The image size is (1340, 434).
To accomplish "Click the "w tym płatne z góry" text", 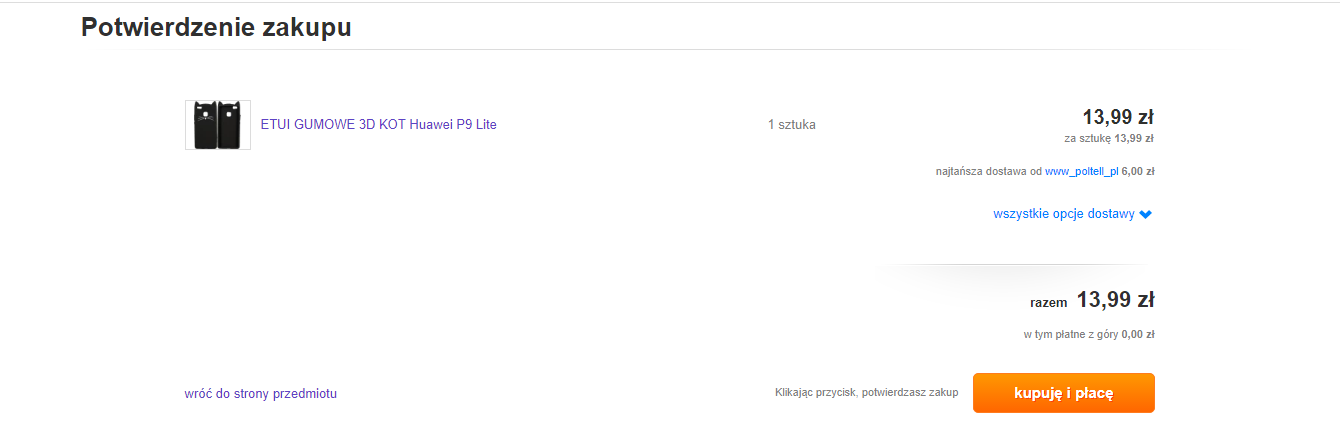I will point(1070,334).
